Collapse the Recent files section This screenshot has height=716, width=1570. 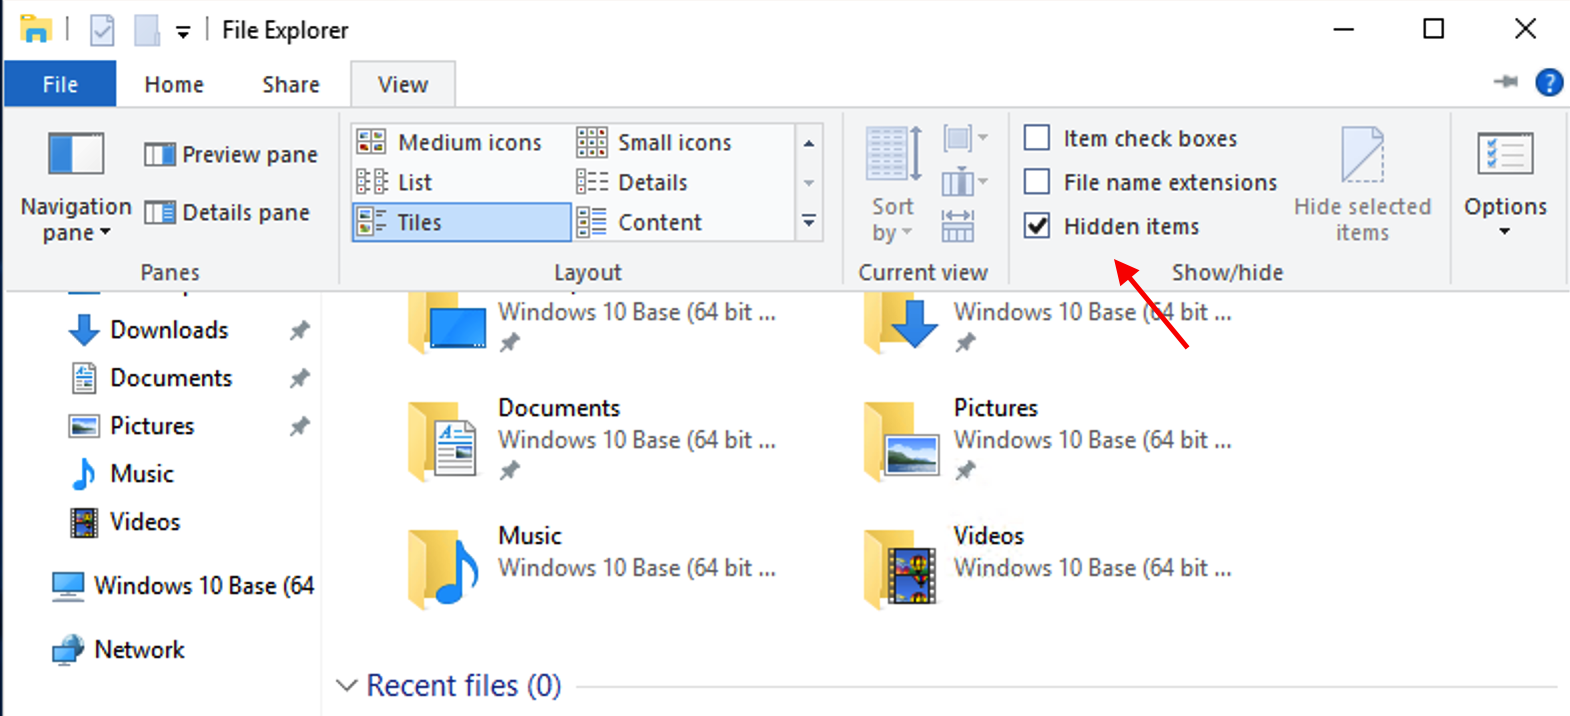click(346, 686)
